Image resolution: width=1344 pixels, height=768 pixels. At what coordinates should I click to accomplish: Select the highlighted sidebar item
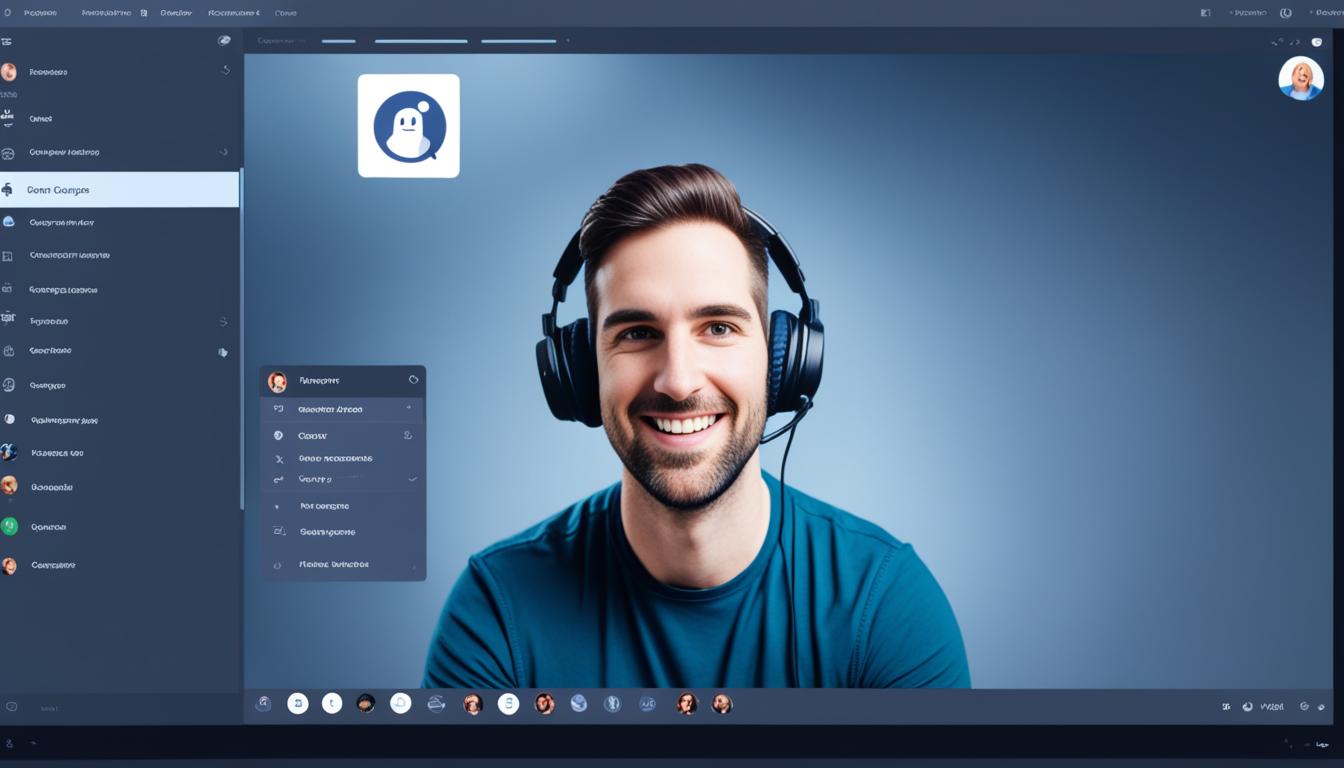coord(119,190)
